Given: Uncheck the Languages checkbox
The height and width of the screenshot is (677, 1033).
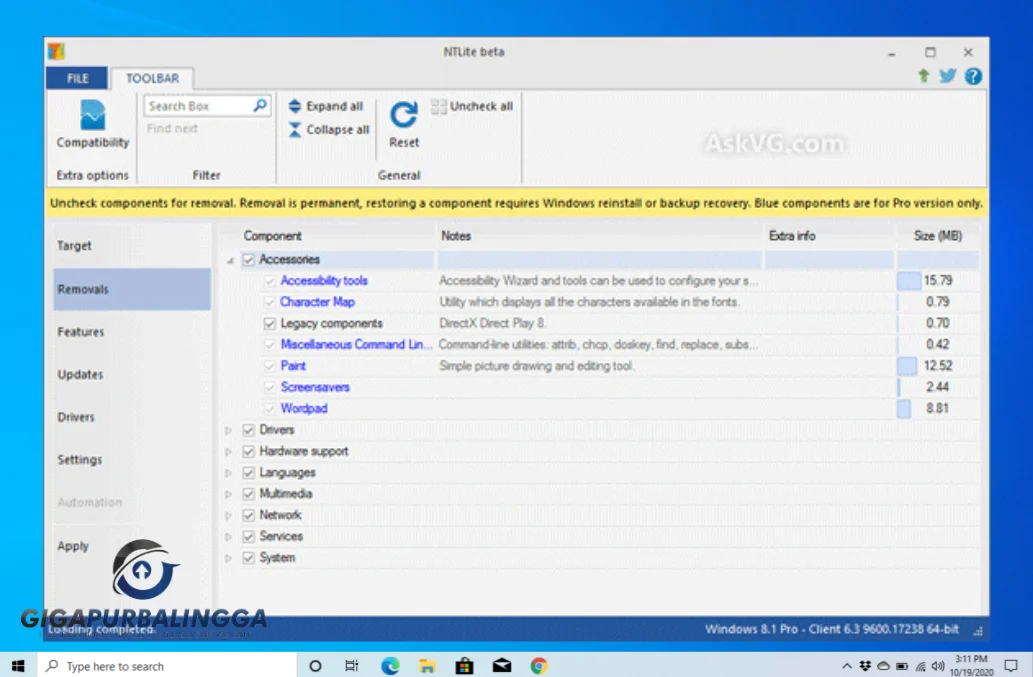Looking at the screenshot, I should (248, 473).
